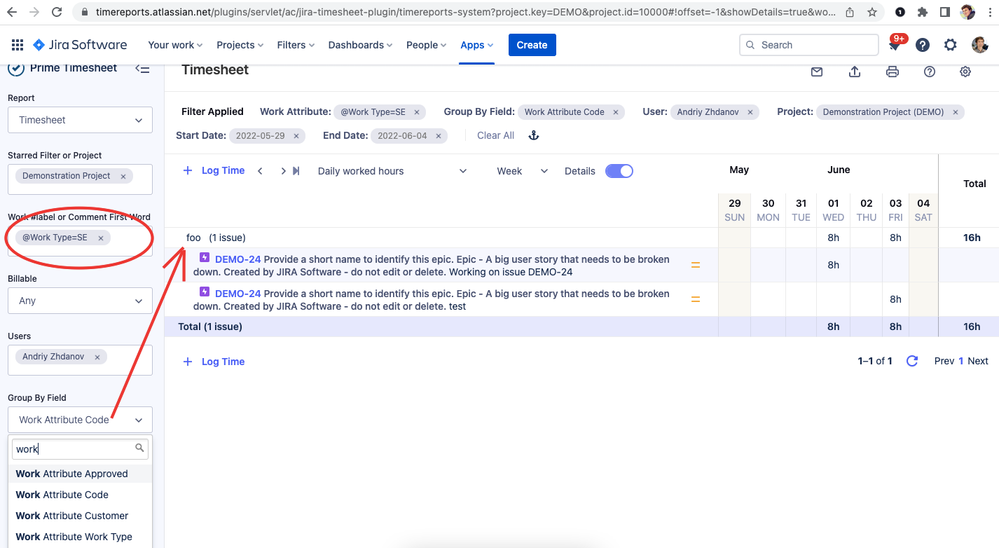Viewport: 999px width, 548px height.
Task: Open Jira settings gear in top bar
Action: click(x=950, y=45)
